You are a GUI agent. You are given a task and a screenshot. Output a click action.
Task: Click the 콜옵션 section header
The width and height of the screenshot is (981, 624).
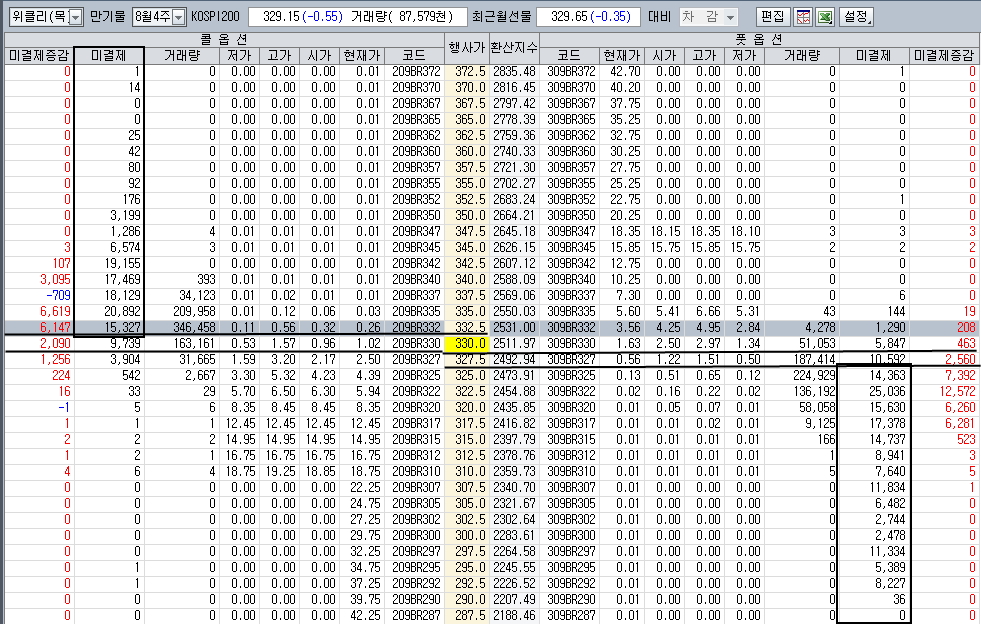pyautogui.click(x=223, y=37)
